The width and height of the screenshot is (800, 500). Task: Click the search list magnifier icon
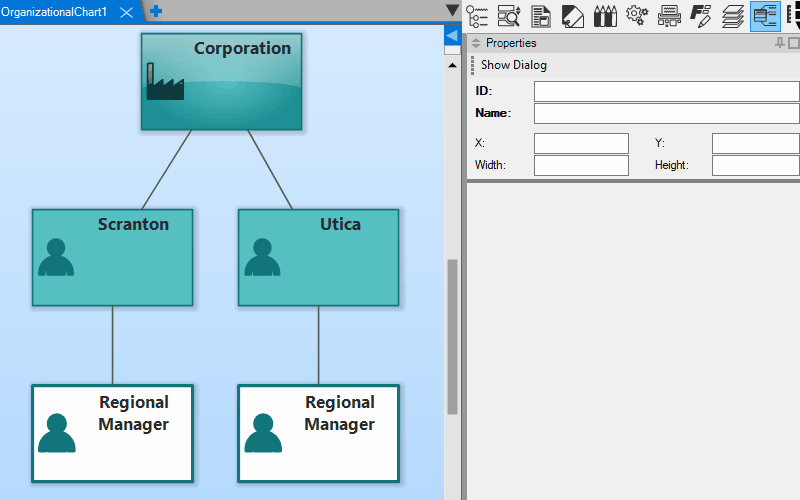coord(509,15)
